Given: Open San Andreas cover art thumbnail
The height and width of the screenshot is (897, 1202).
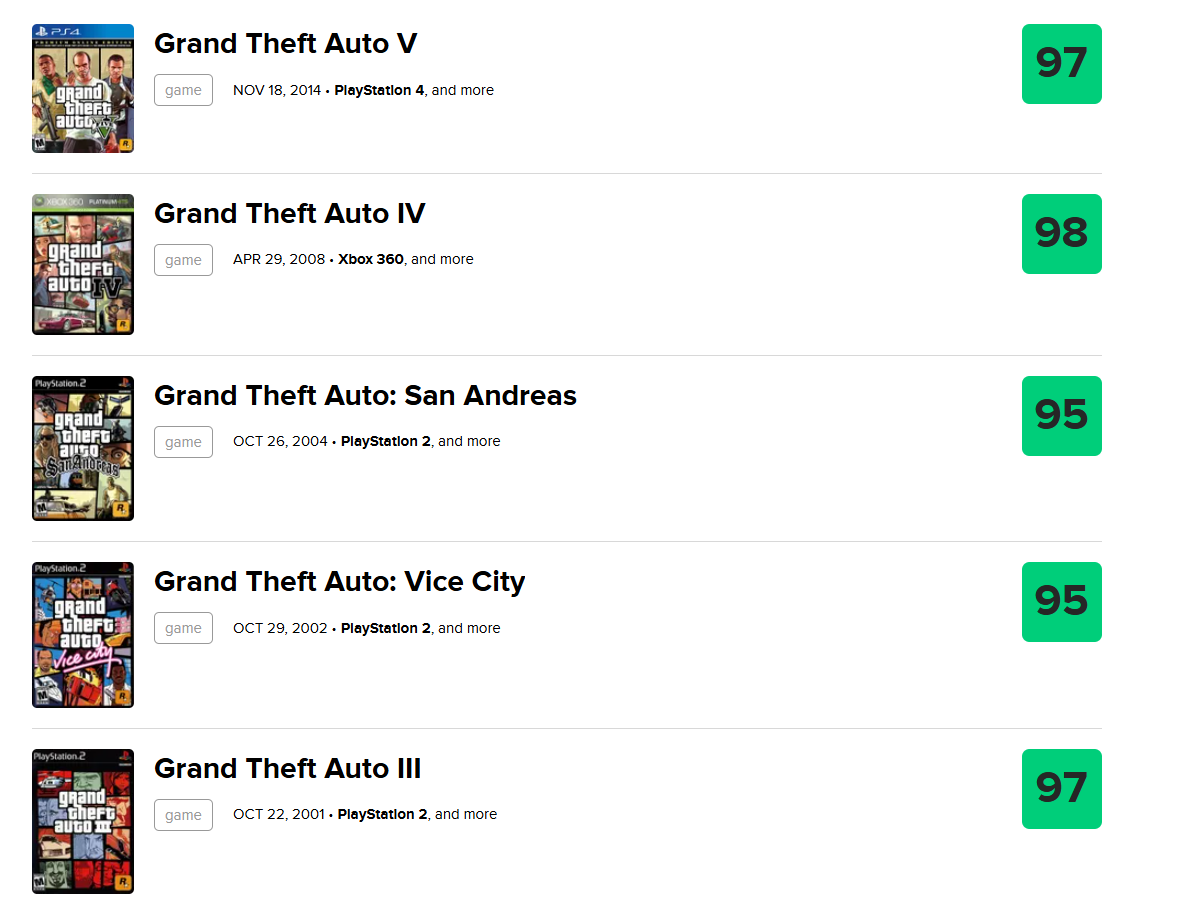Looking at the screenshot, I should pos(83,448).
